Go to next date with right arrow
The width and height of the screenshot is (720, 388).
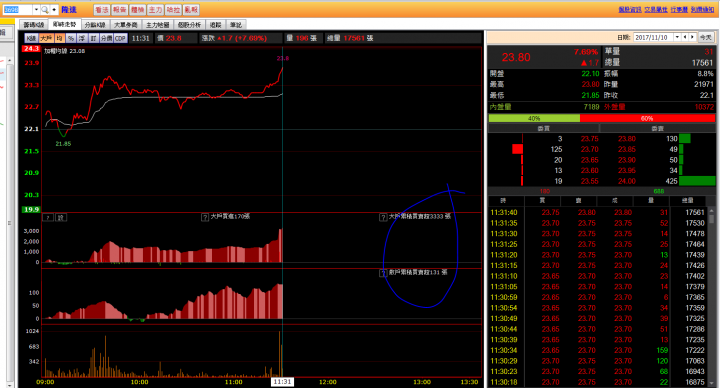(692, 37)
